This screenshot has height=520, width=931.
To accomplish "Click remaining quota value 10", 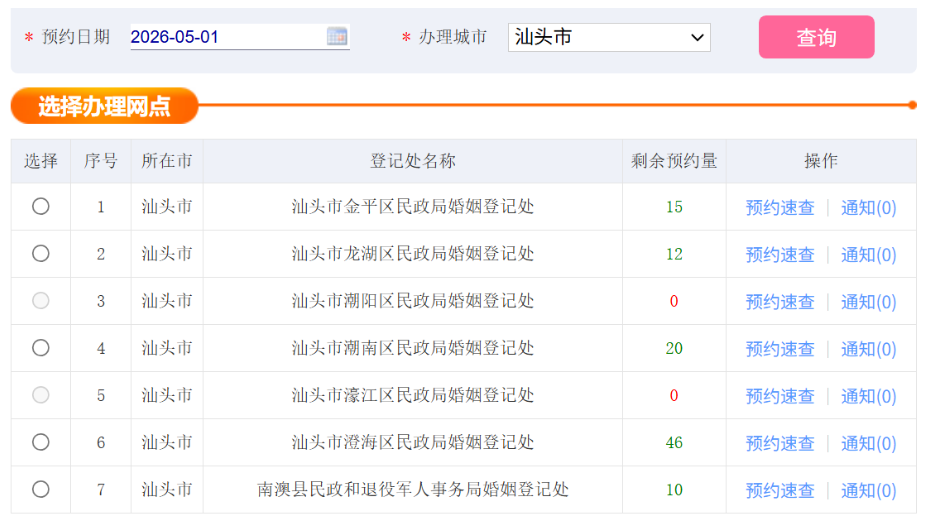I will (x=674, y=490).
